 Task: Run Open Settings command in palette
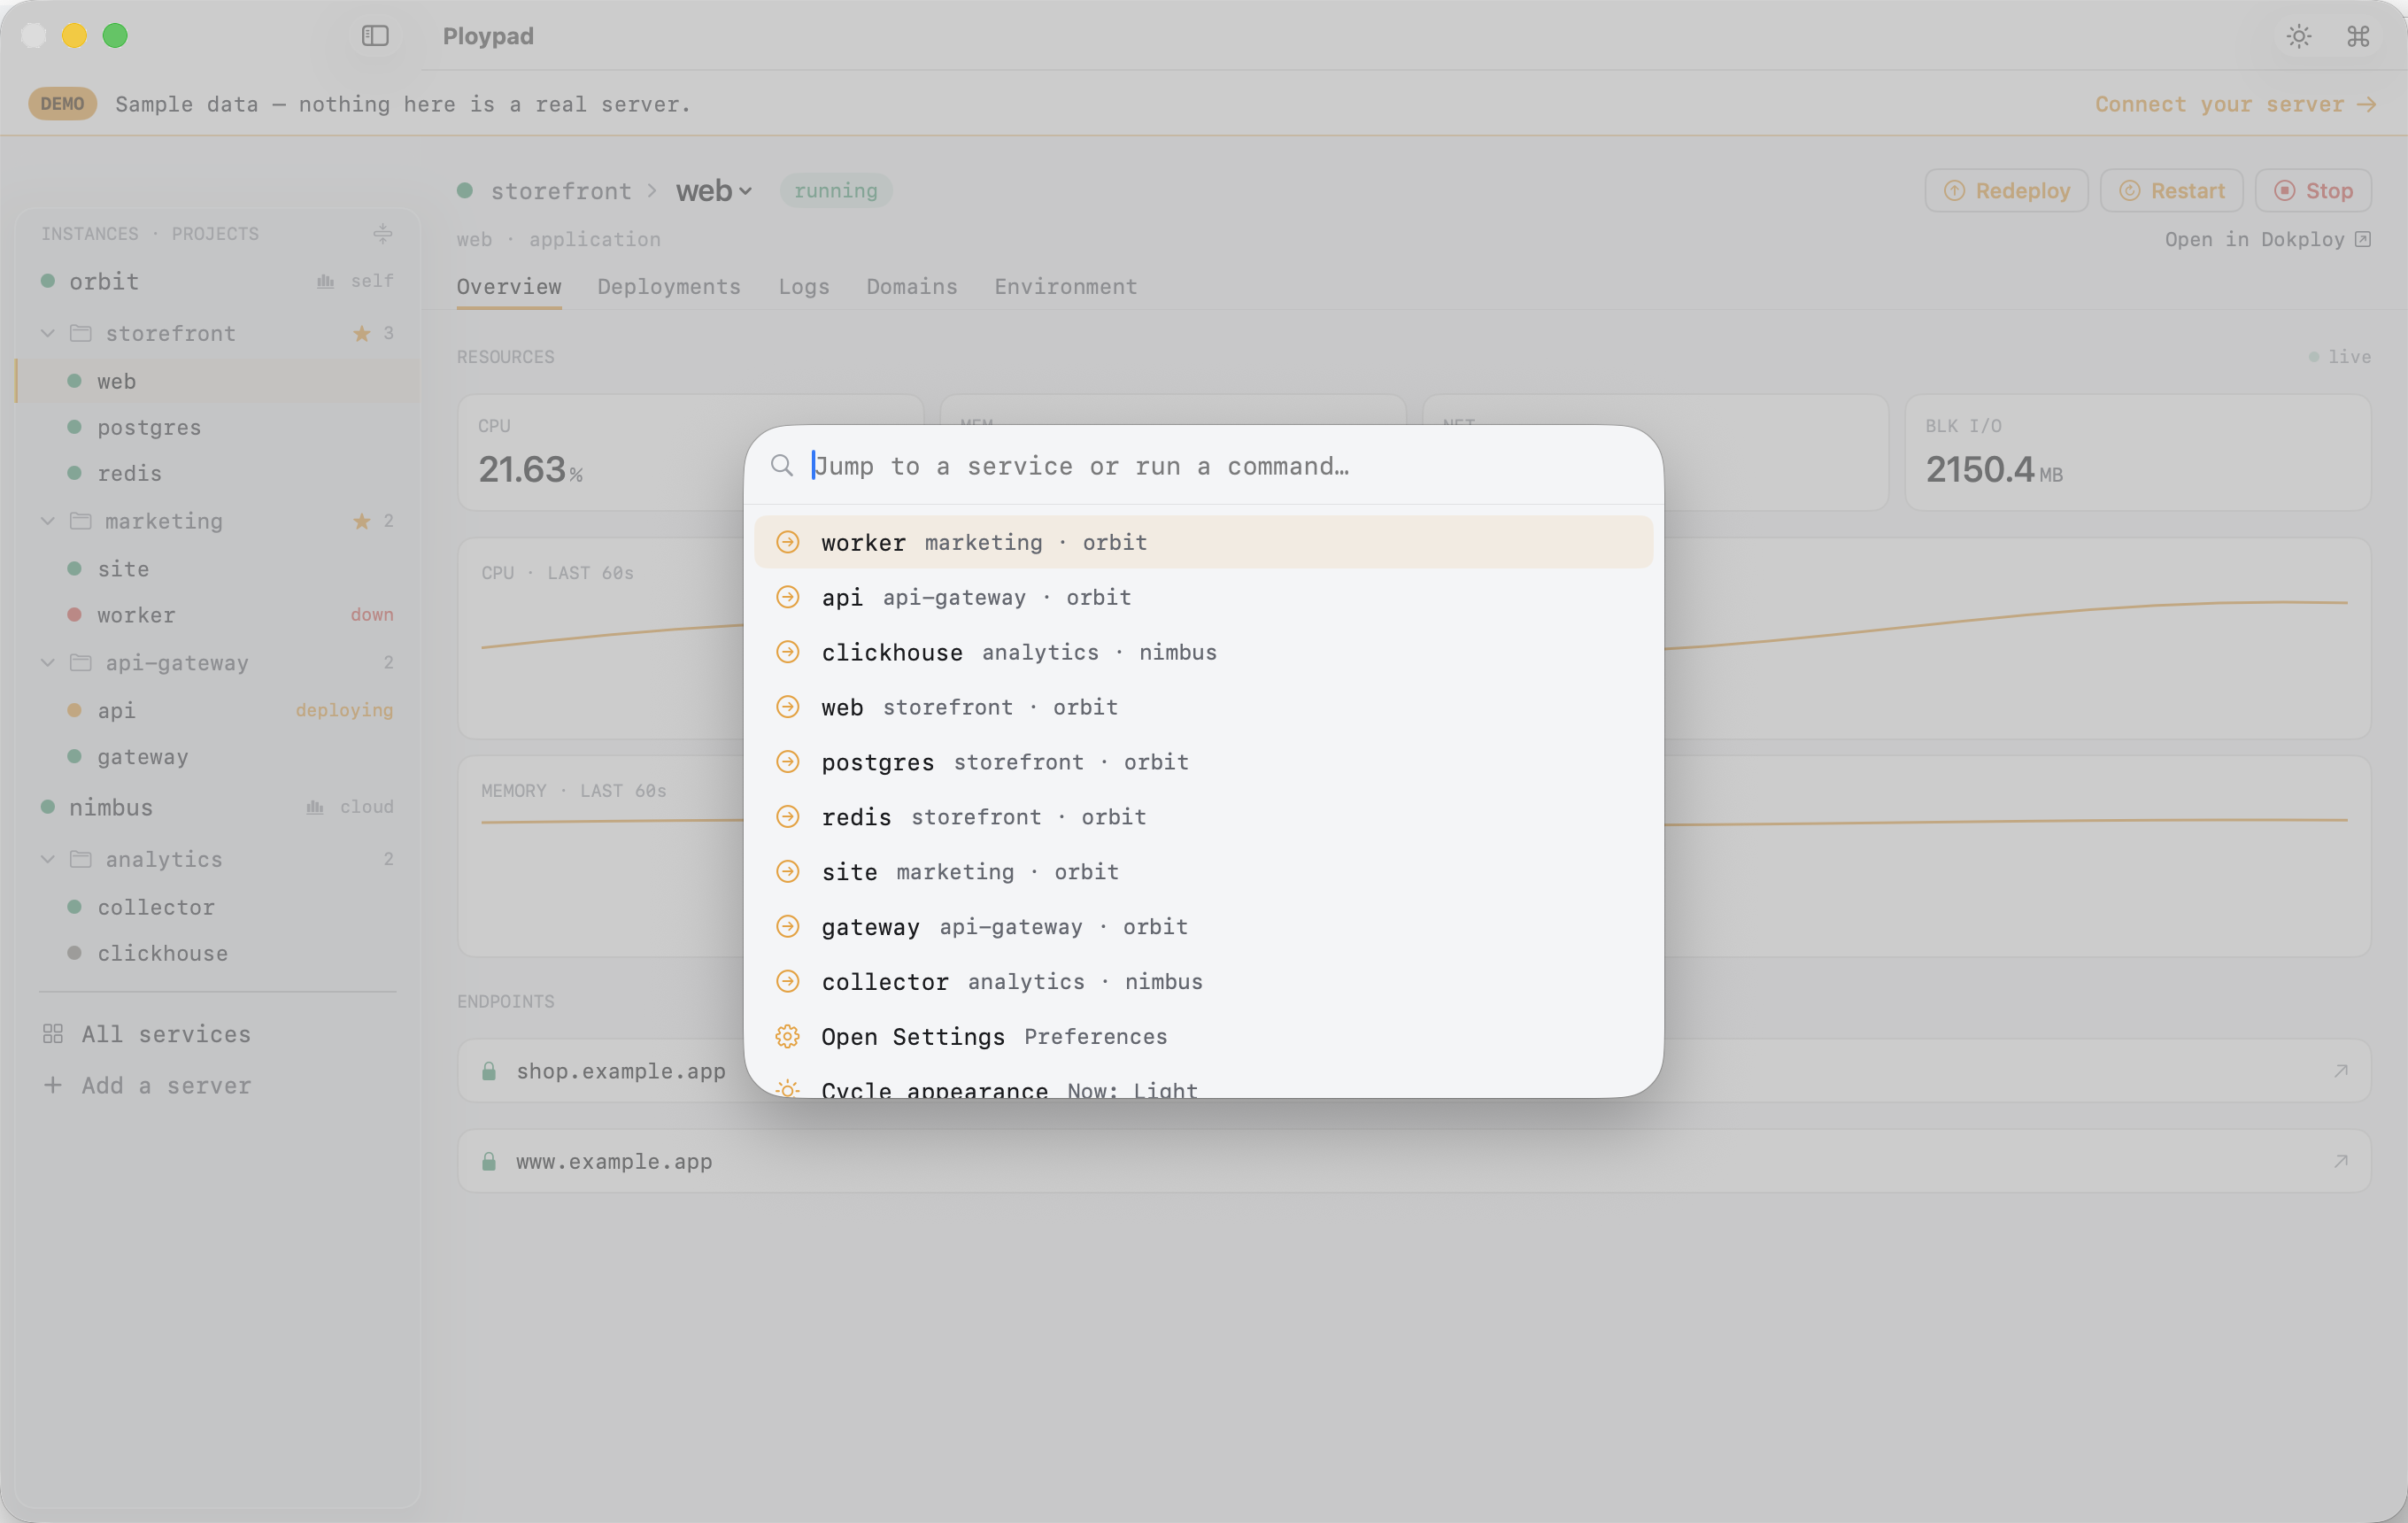click(x=1203, y=1037)
